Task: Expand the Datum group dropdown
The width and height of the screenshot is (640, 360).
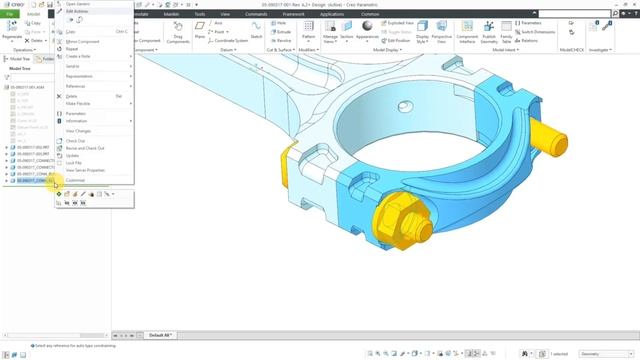Action: [x=228, y=50]
